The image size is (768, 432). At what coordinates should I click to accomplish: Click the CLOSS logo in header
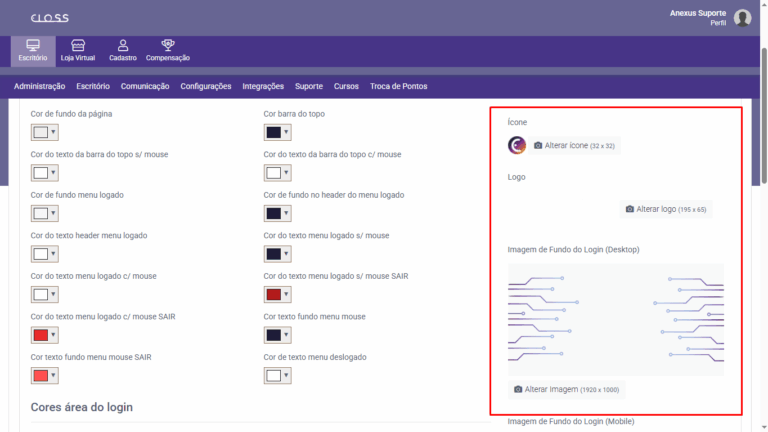tap(49, 18)
